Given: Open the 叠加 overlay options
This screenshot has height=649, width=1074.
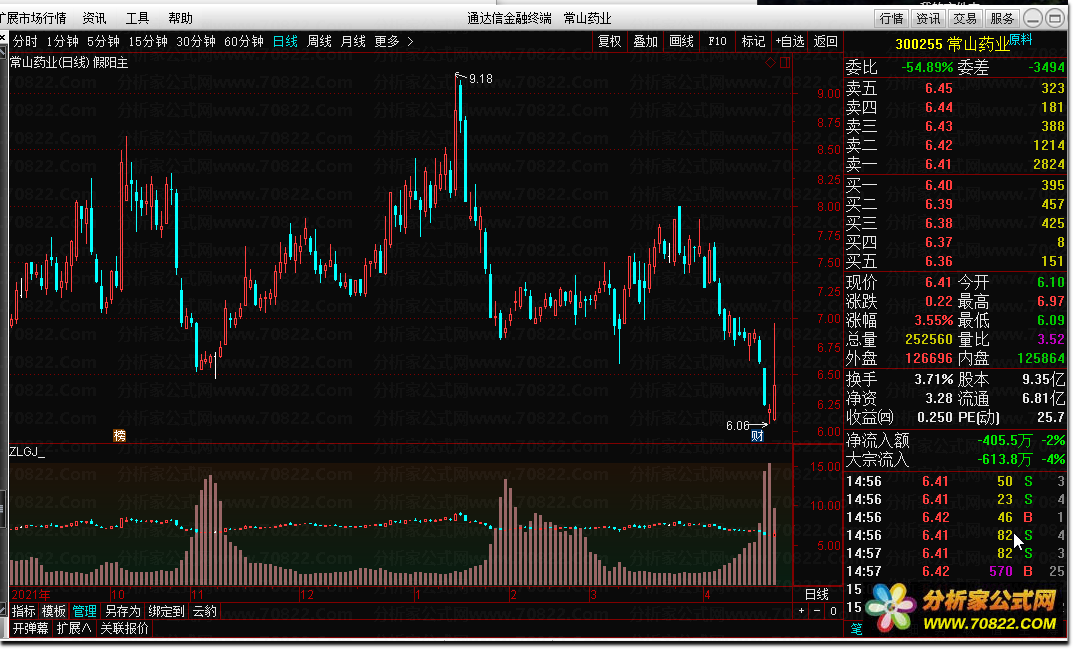Looking at the screenshot, I should (x=645, y=42).
